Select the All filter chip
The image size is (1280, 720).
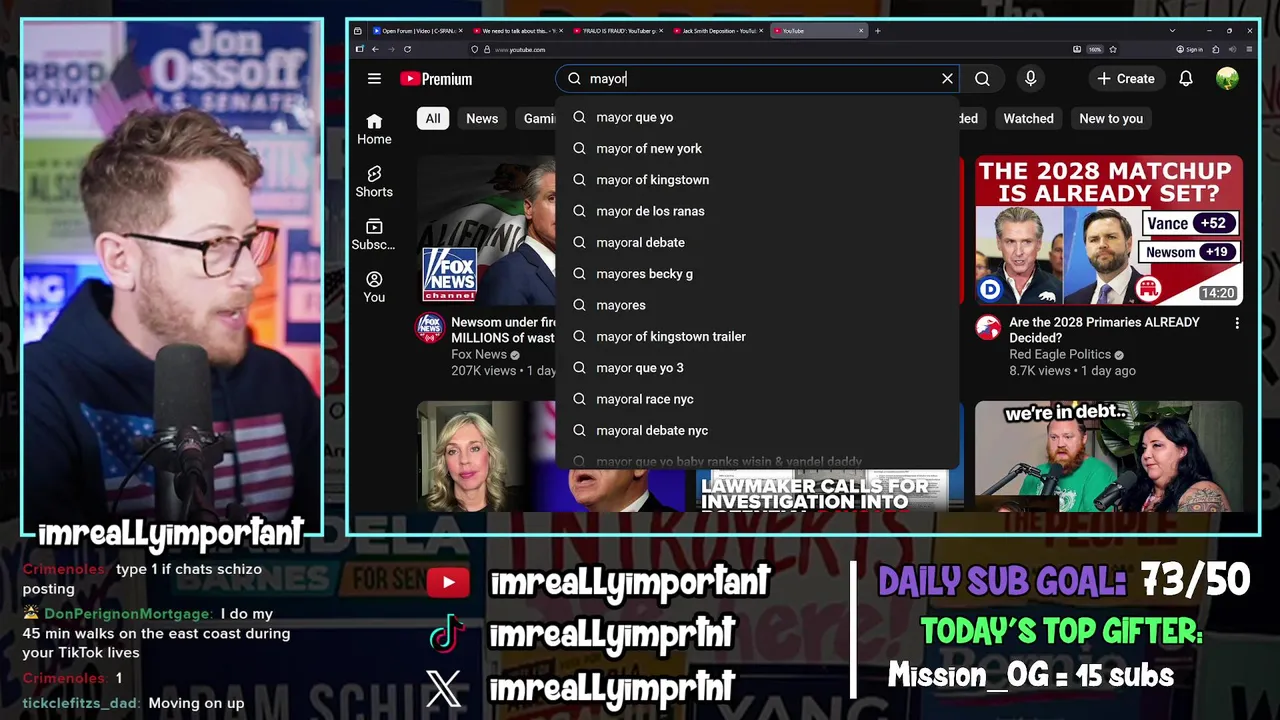coord(432,118)
